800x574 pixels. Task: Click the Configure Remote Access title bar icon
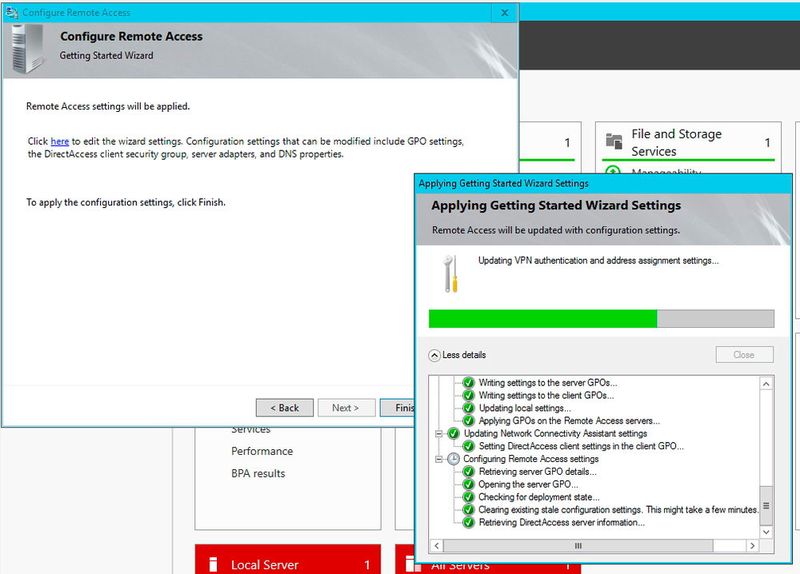pos(11,12)
